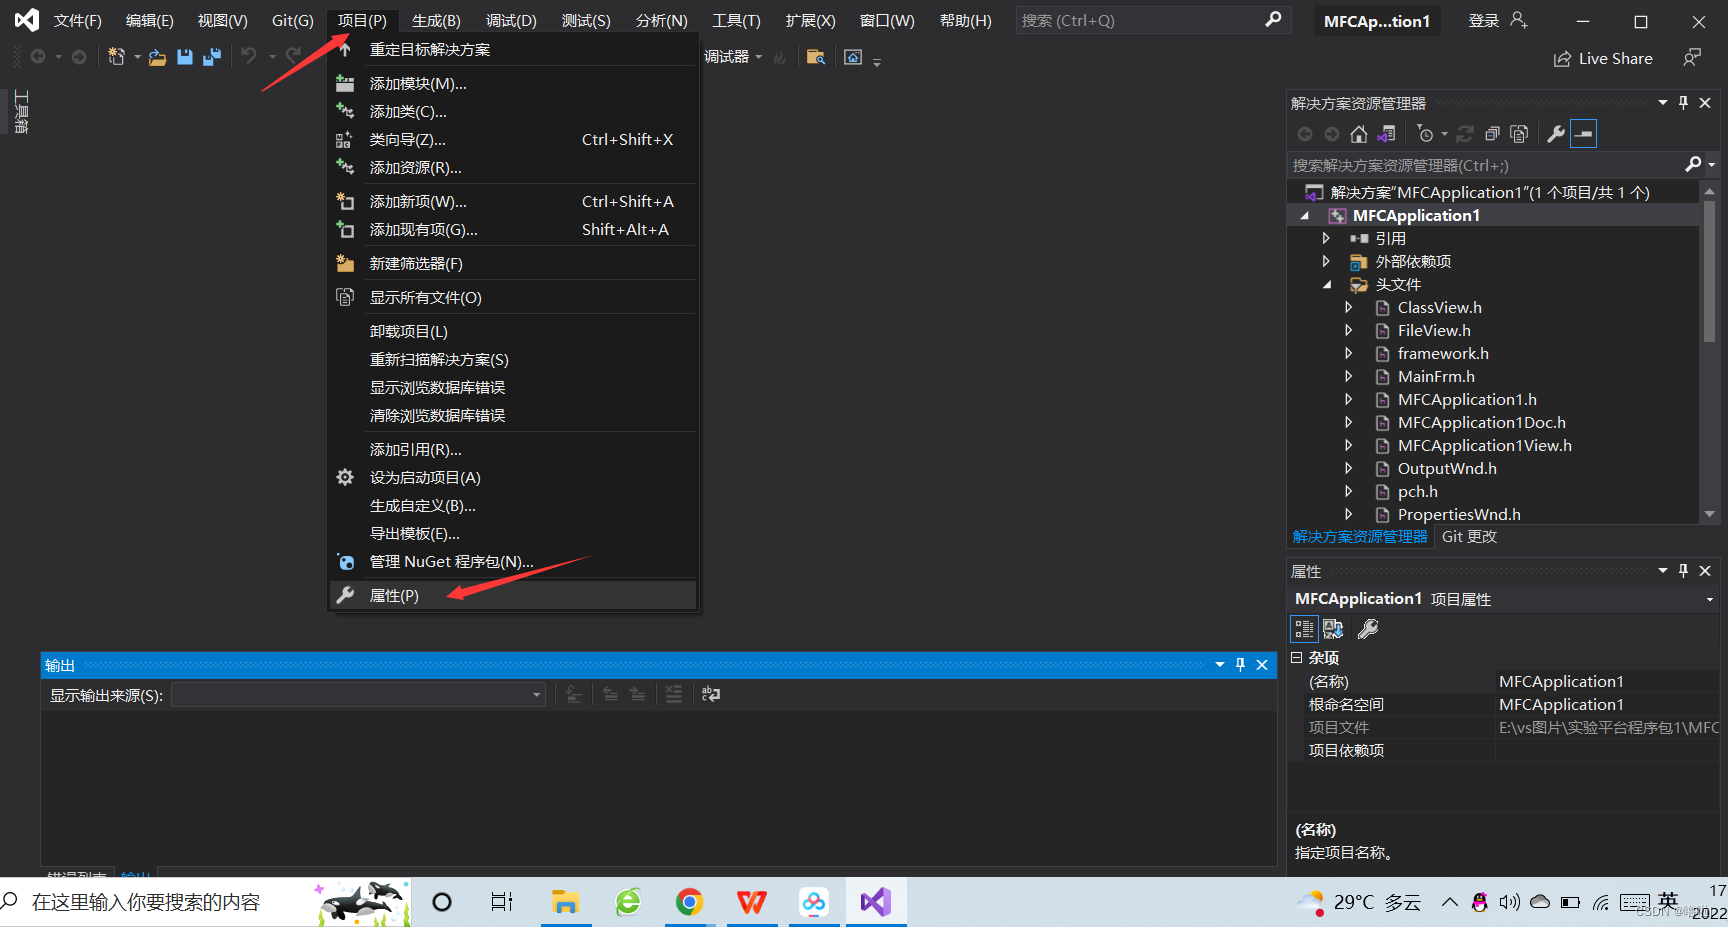Screen dimensions: 1728x927
Task: Click the Save All toolbar icon
Action: (211, 58)
